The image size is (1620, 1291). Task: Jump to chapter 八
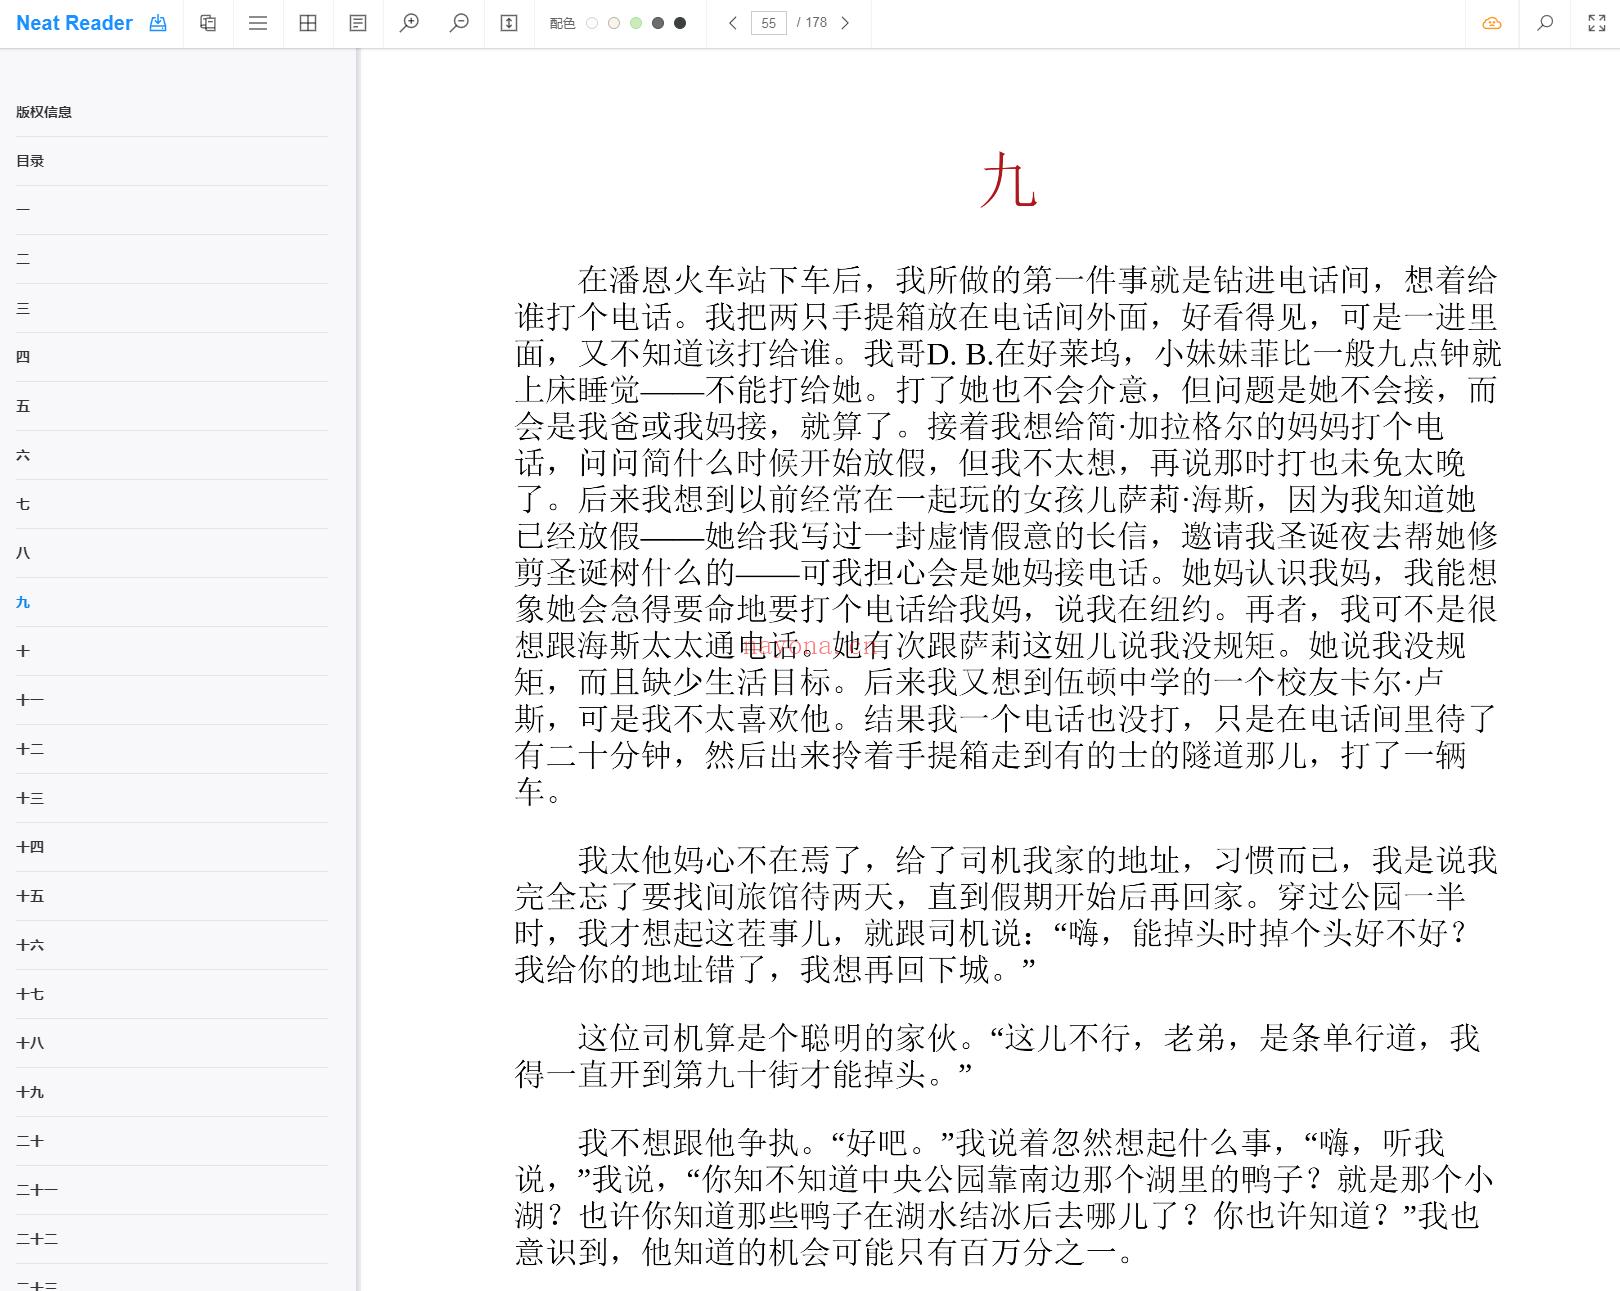pyautogui.click(x=172, y=553)
